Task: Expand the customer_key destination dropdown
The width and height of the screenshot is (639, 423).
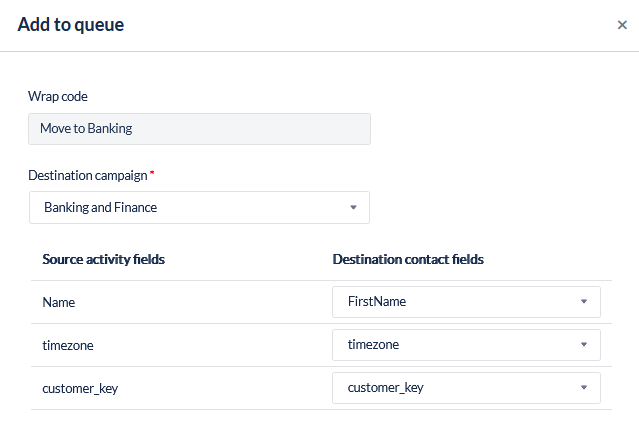Action: (x=465, y=387)
